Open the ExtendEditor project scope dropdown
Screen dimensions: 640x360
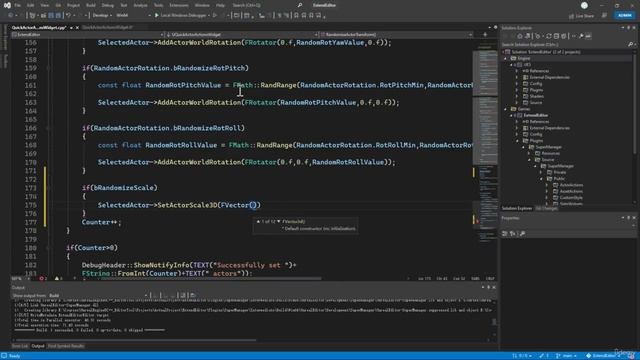(x=88, y=35)
